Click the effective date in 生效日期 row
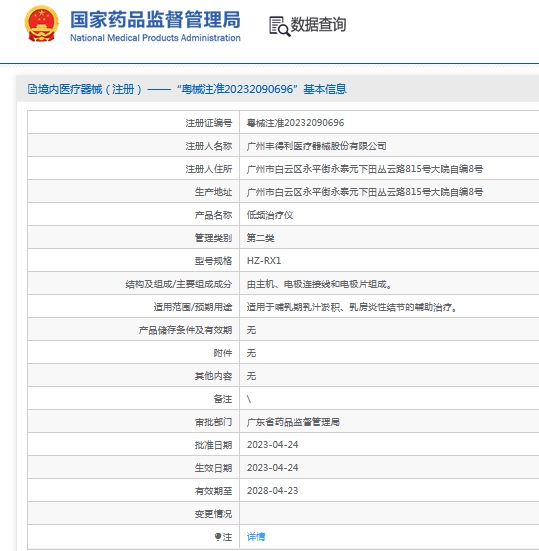This screenshot has width=539, height=551. tap(272, 468)
